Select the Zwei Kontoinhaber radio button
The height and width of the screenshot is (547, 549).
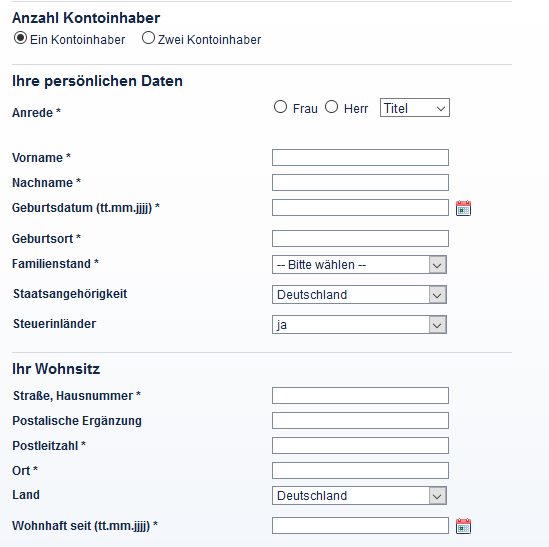[x=148, y=38]
